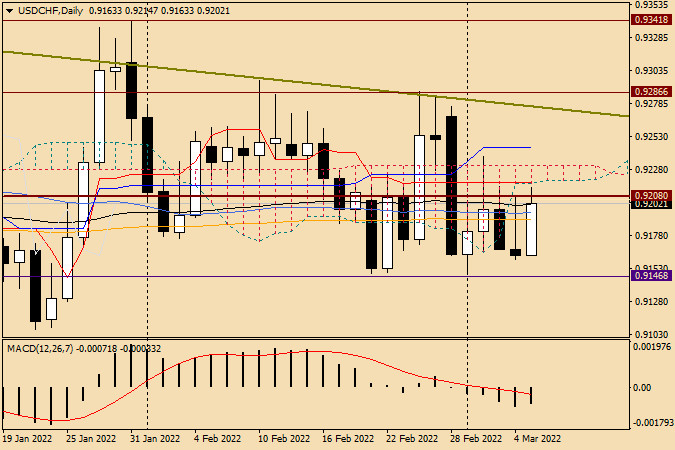Select the purple 0.91468 support label

651,276
